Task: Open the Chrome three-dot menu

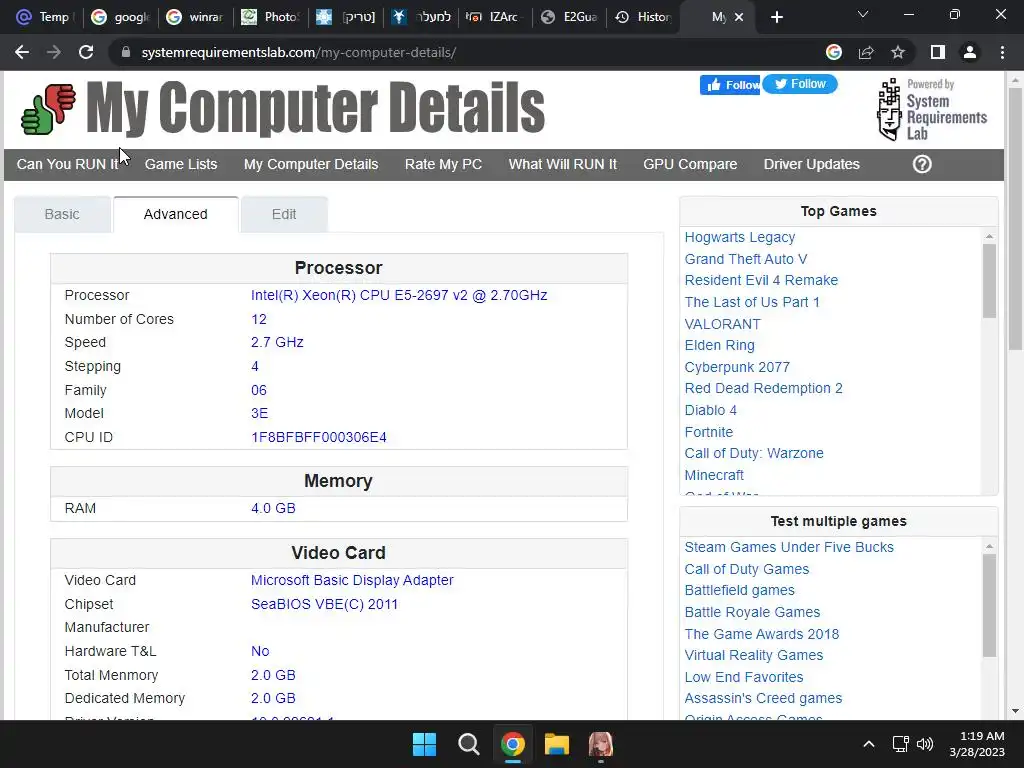Action: (x=1002, y=52)
